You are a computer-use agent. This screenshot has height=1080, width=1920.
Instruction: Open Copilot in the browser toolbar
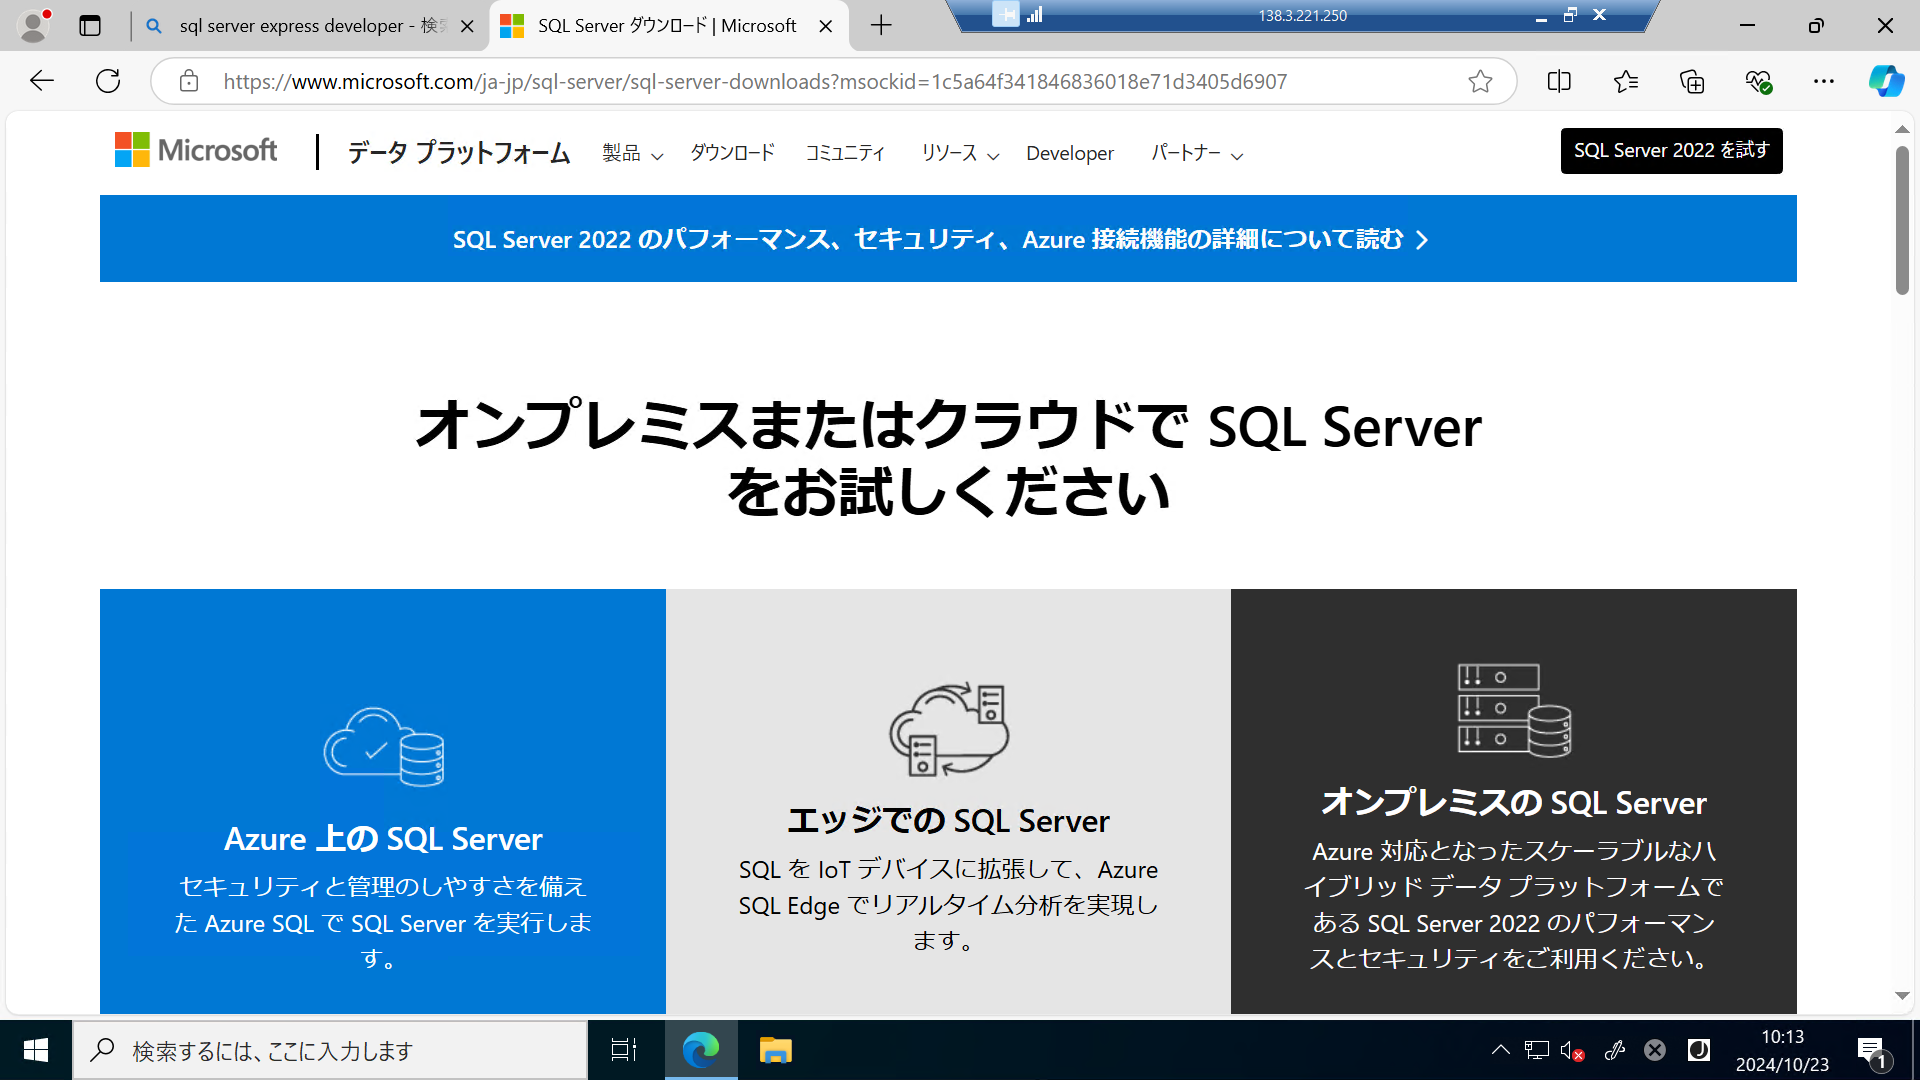[x=1886, y=81]
